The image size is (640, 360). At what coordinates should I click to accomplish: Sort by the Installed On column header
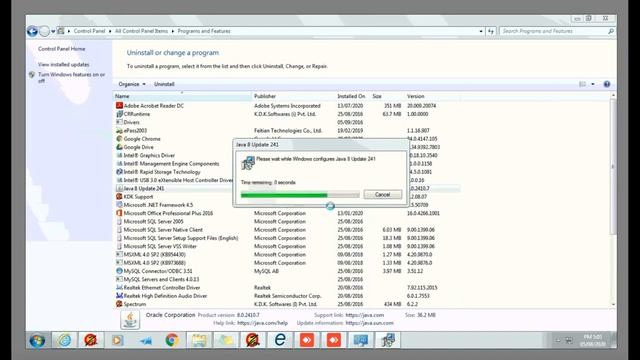pos(352,96)
